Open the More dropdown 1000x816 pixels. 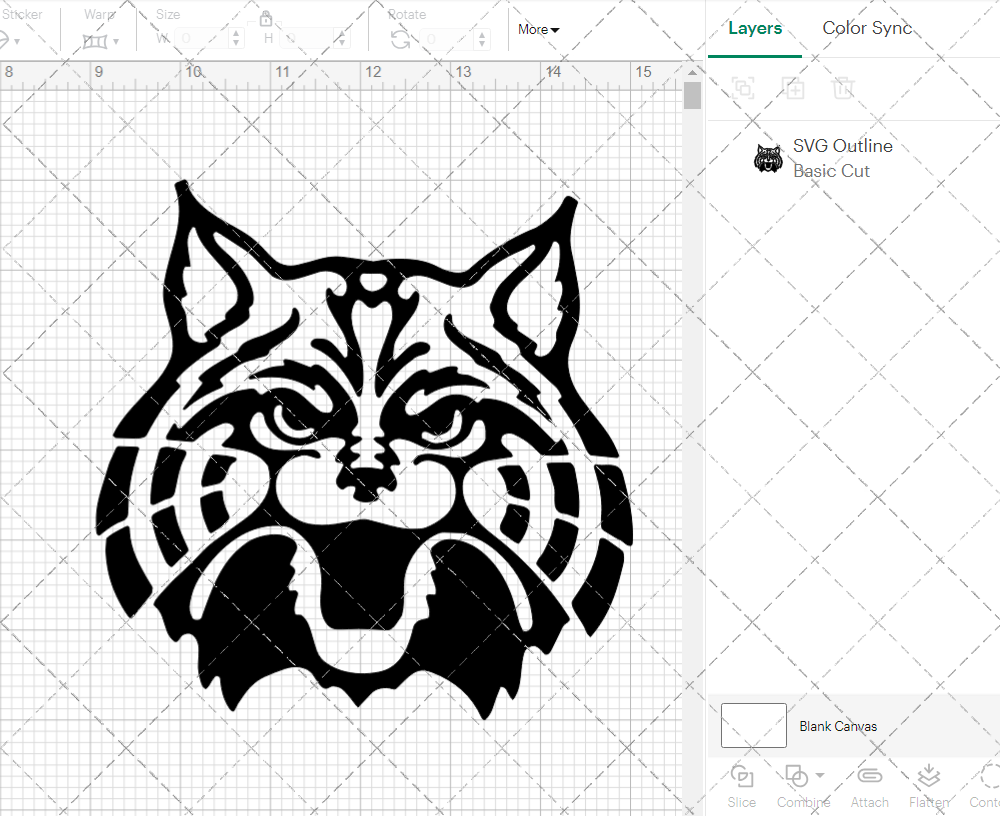pyautogui.click(x=537, y=30)
